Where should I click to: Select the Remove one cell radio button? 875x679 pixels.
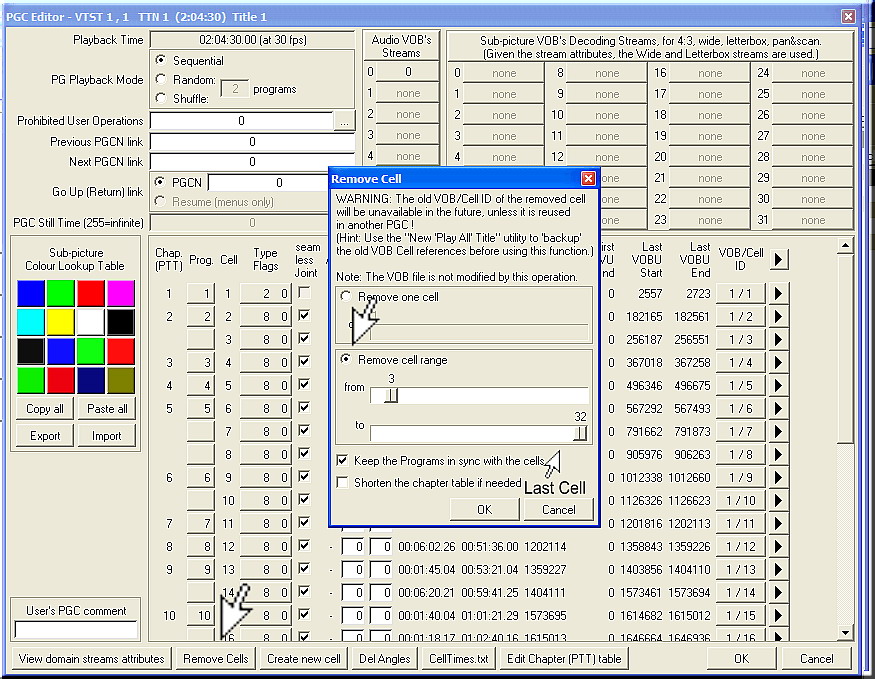pos(347,297)
